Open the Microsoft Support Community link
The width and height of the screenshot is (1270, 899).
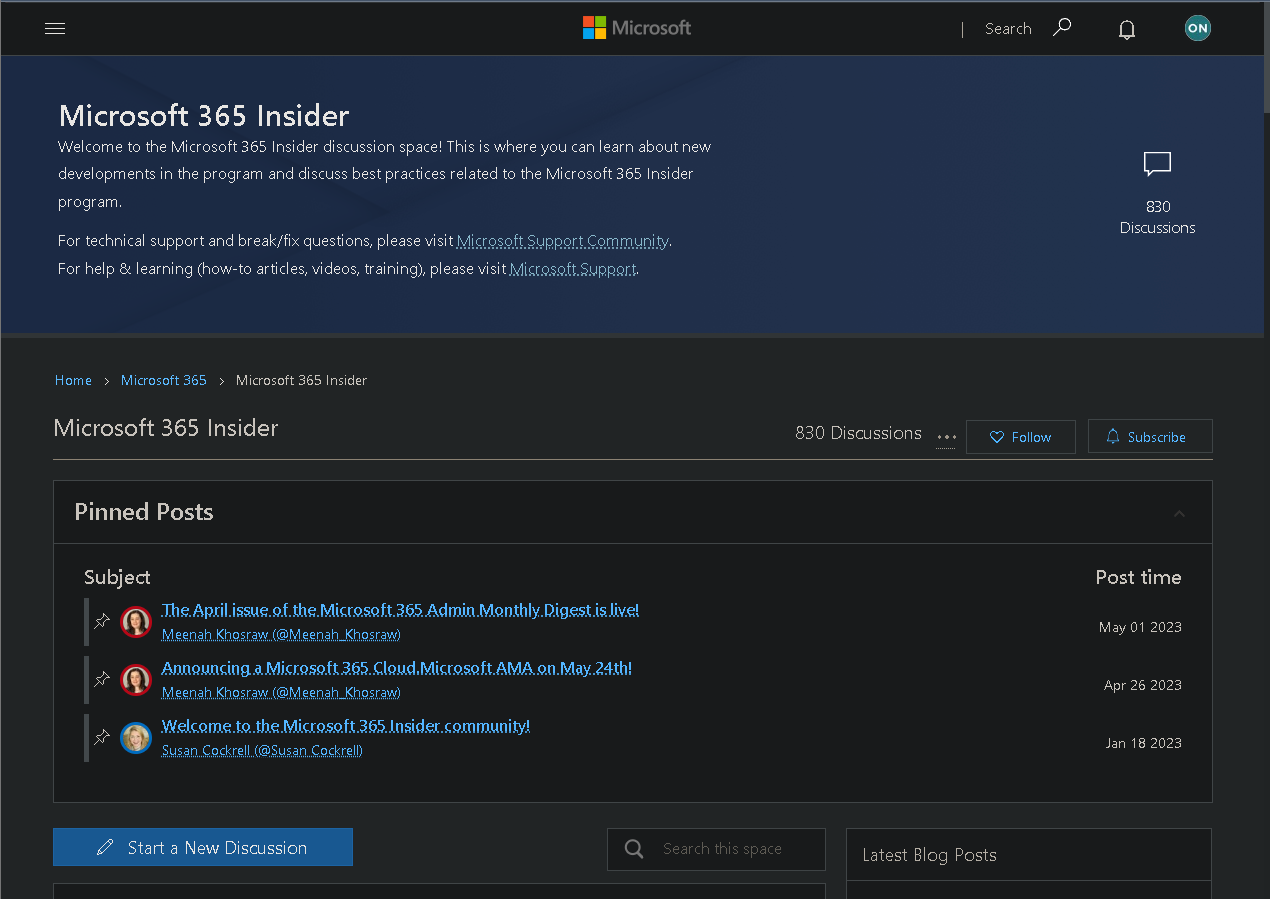563,241
